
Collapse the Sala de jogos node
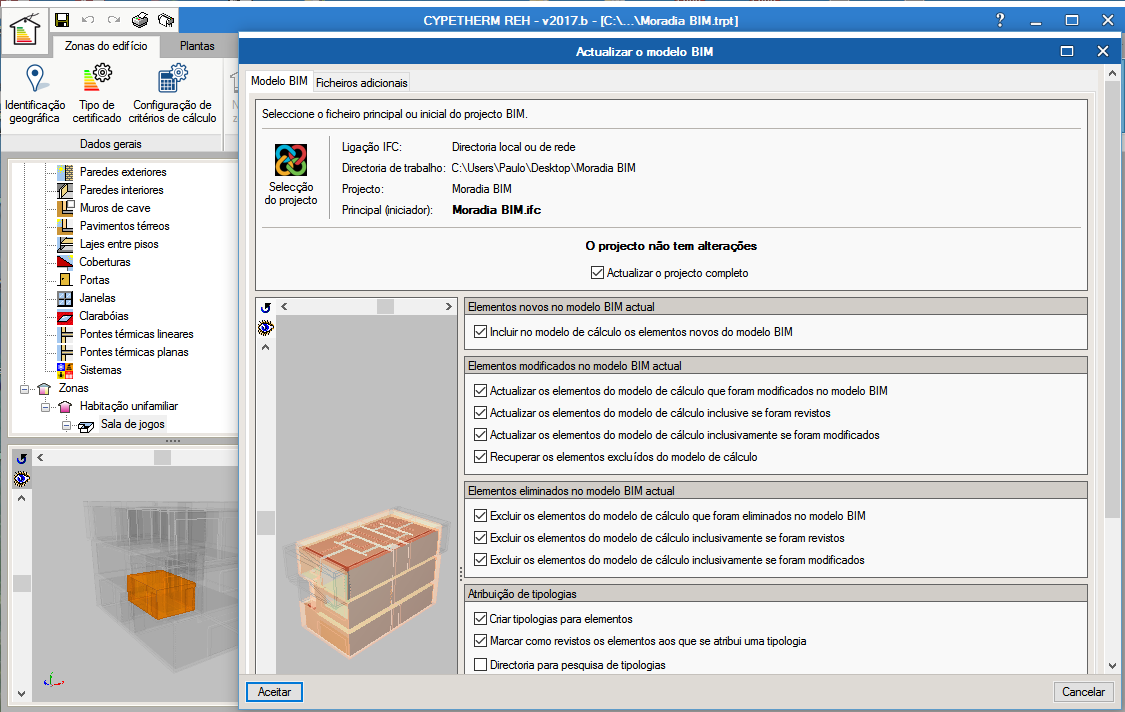point(66,425)
